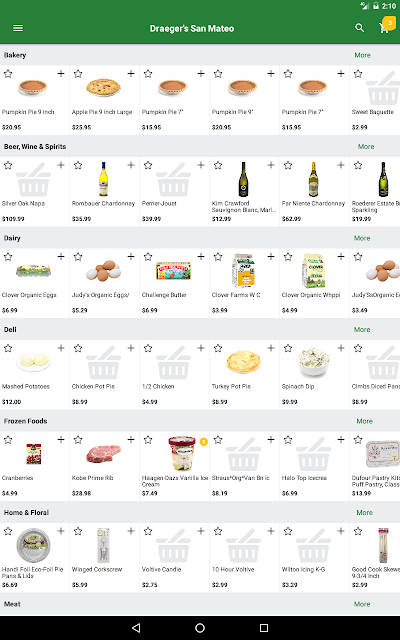Add Winged Corkscrew with plus icon
Image resolution: width=400 pixels, height=640 pixels.
(x=131, y=531)
